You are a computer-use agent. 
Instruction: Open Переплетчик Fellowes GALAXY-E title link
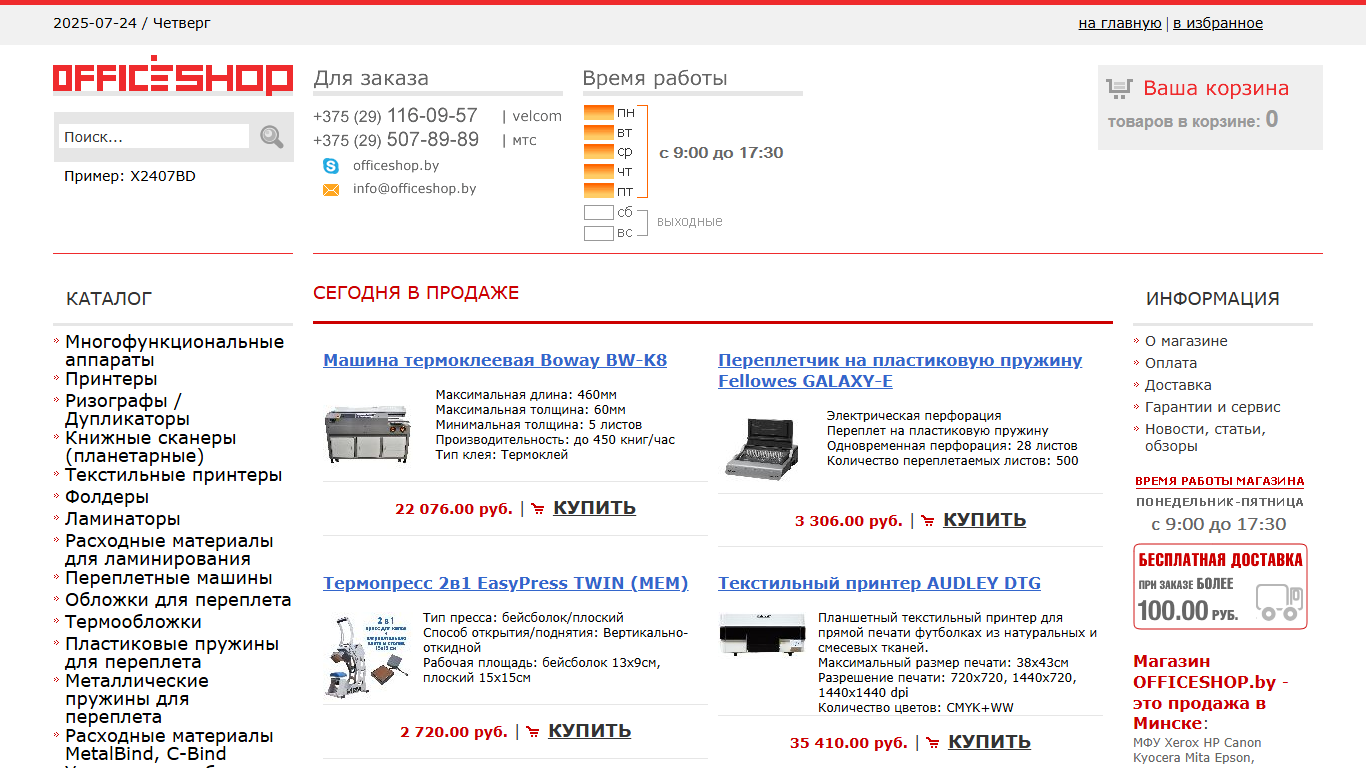click(900, 371)
